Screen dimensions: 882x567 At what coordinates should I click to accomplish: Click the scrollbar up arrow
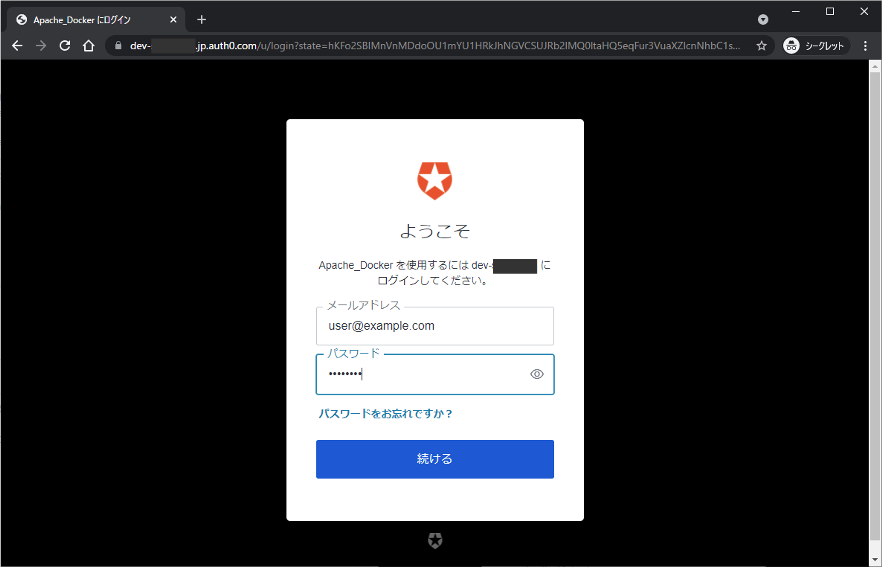click(875, 66)
